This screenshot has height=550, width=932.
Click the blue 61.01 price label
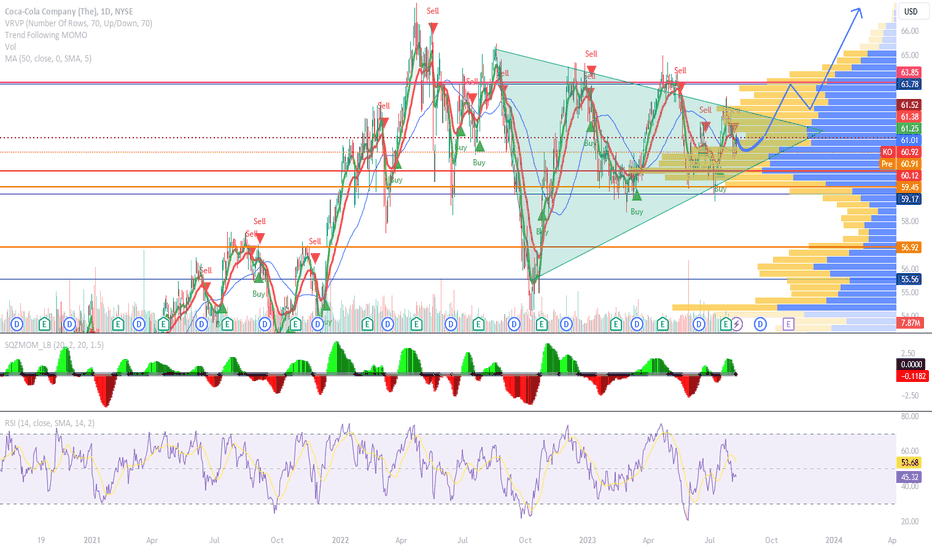[909, 140]
